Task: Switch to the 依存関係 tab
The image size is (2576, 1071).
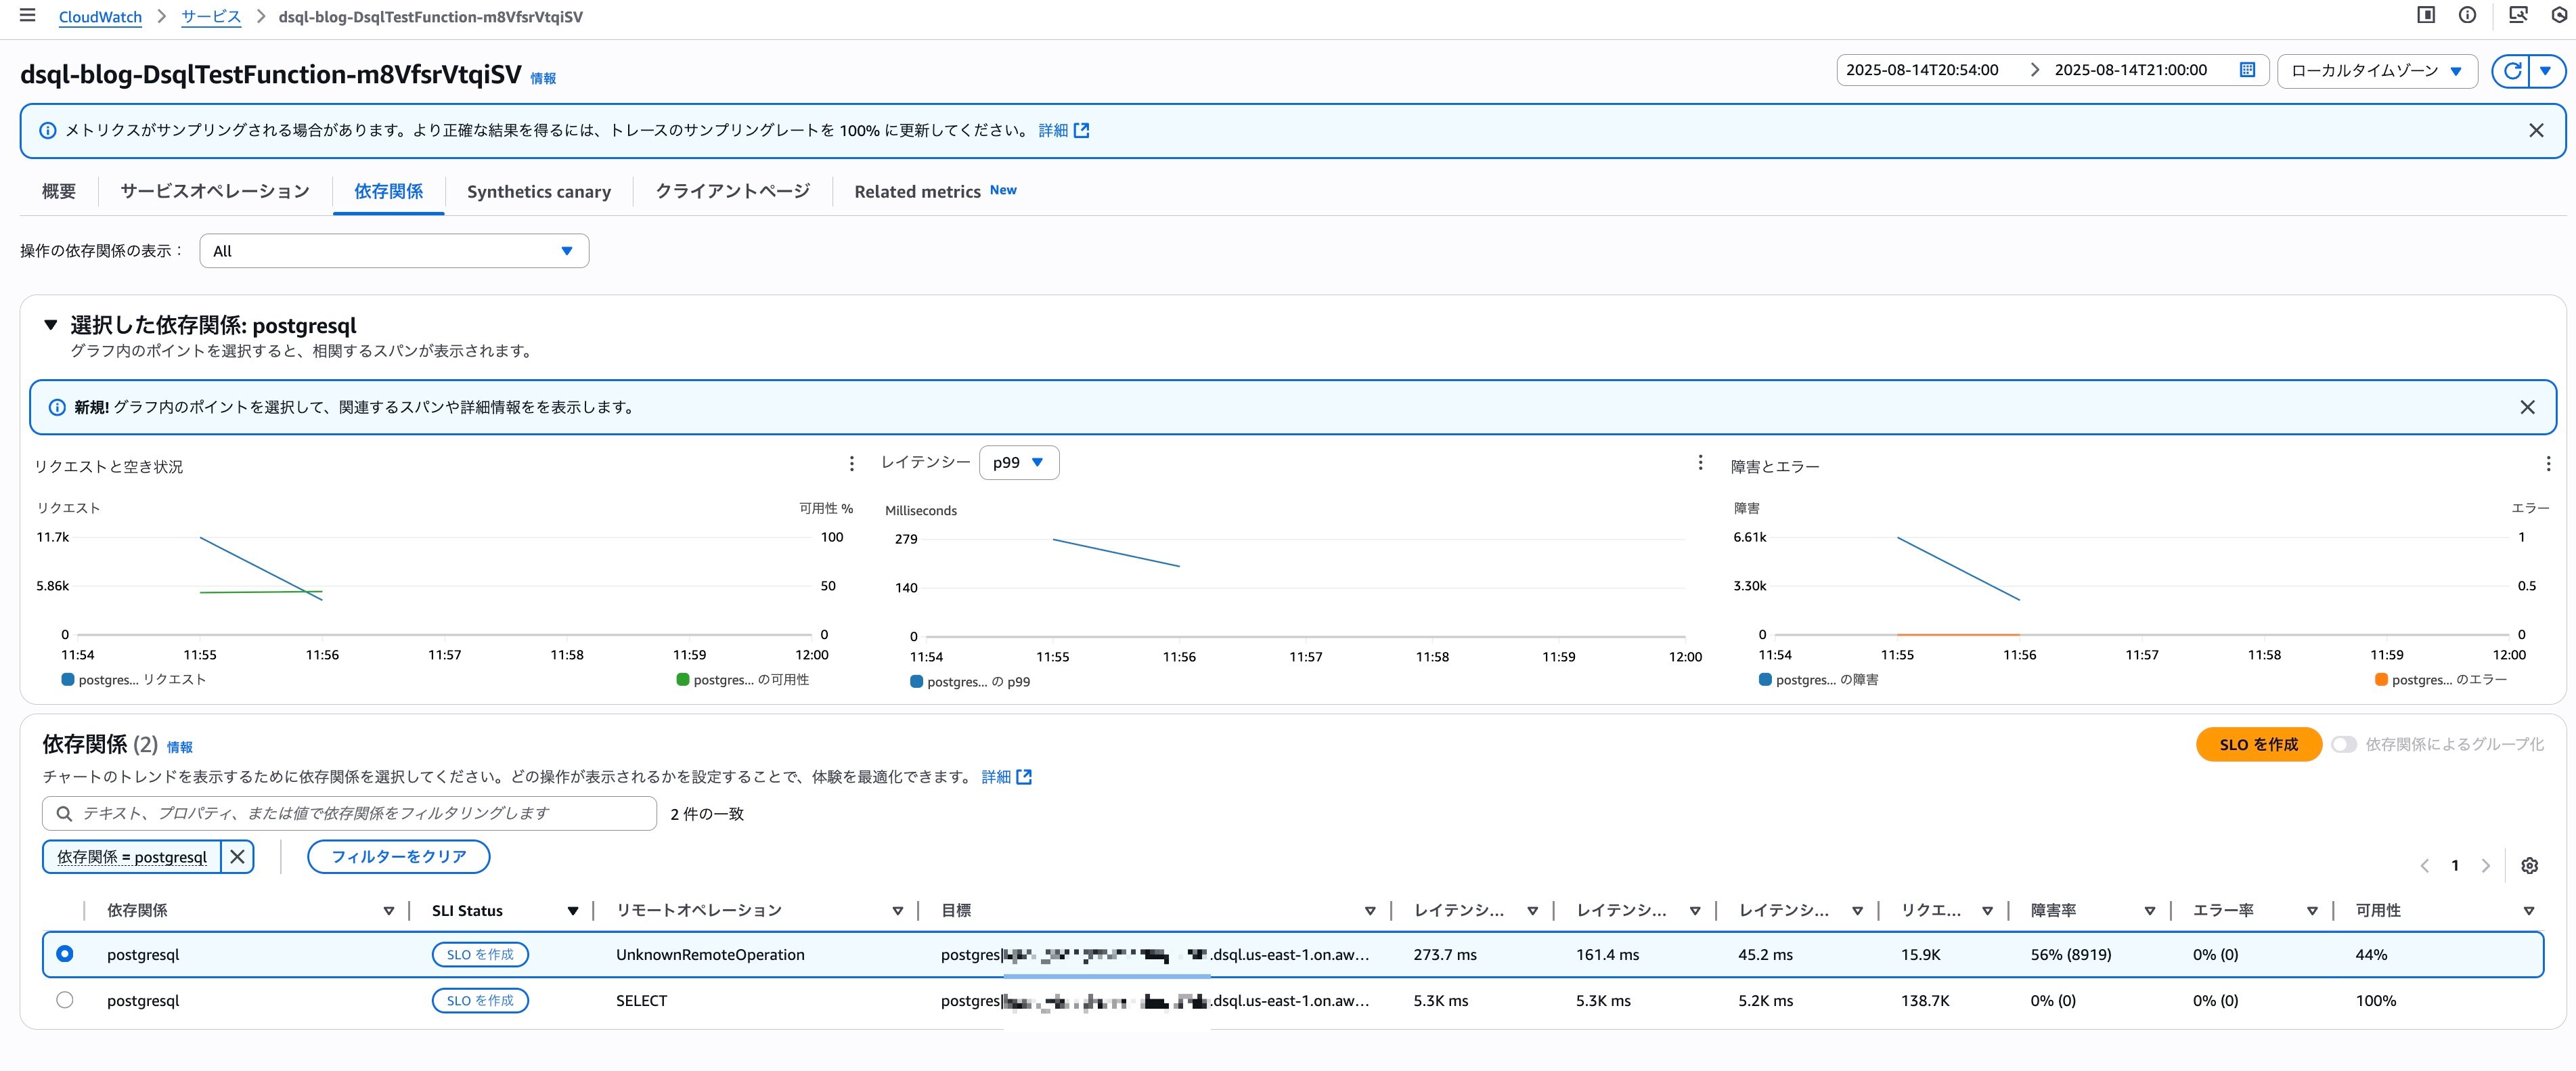Action: pyautogui.click(x=388, y=191)
